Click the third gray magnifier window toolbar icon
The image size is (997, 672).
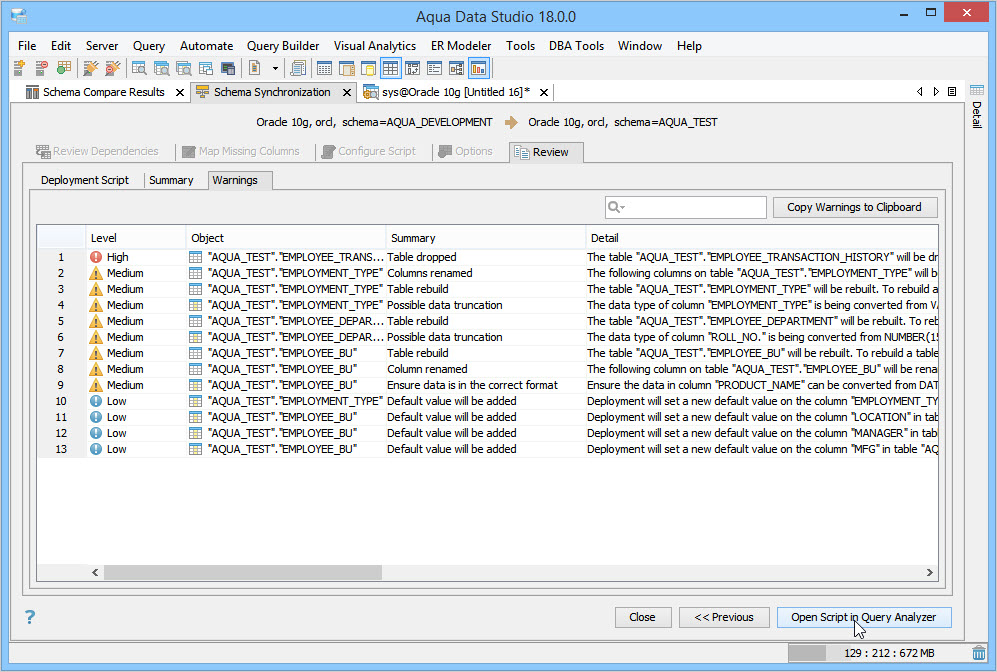click(184, 68)
